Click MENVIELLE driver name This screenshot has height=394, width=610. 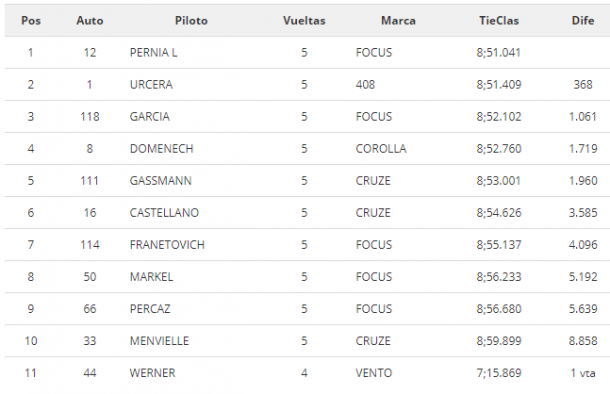click(159, 341)
